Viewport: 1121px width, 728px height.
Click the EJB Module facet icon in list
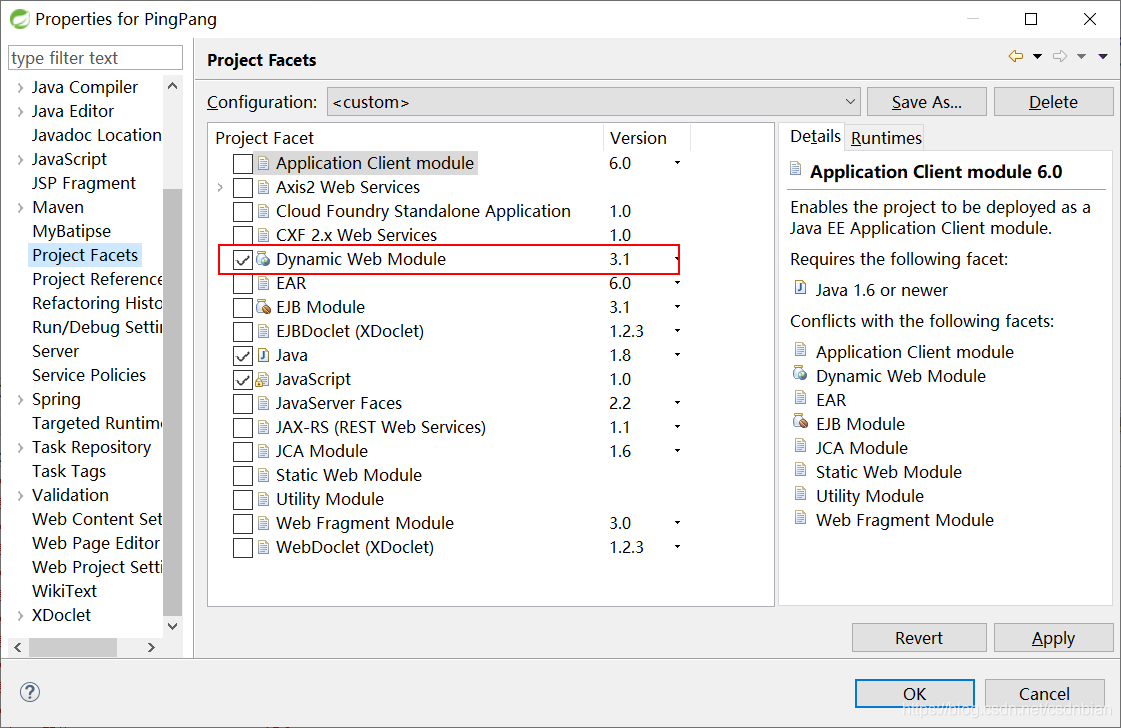[263, 307]
